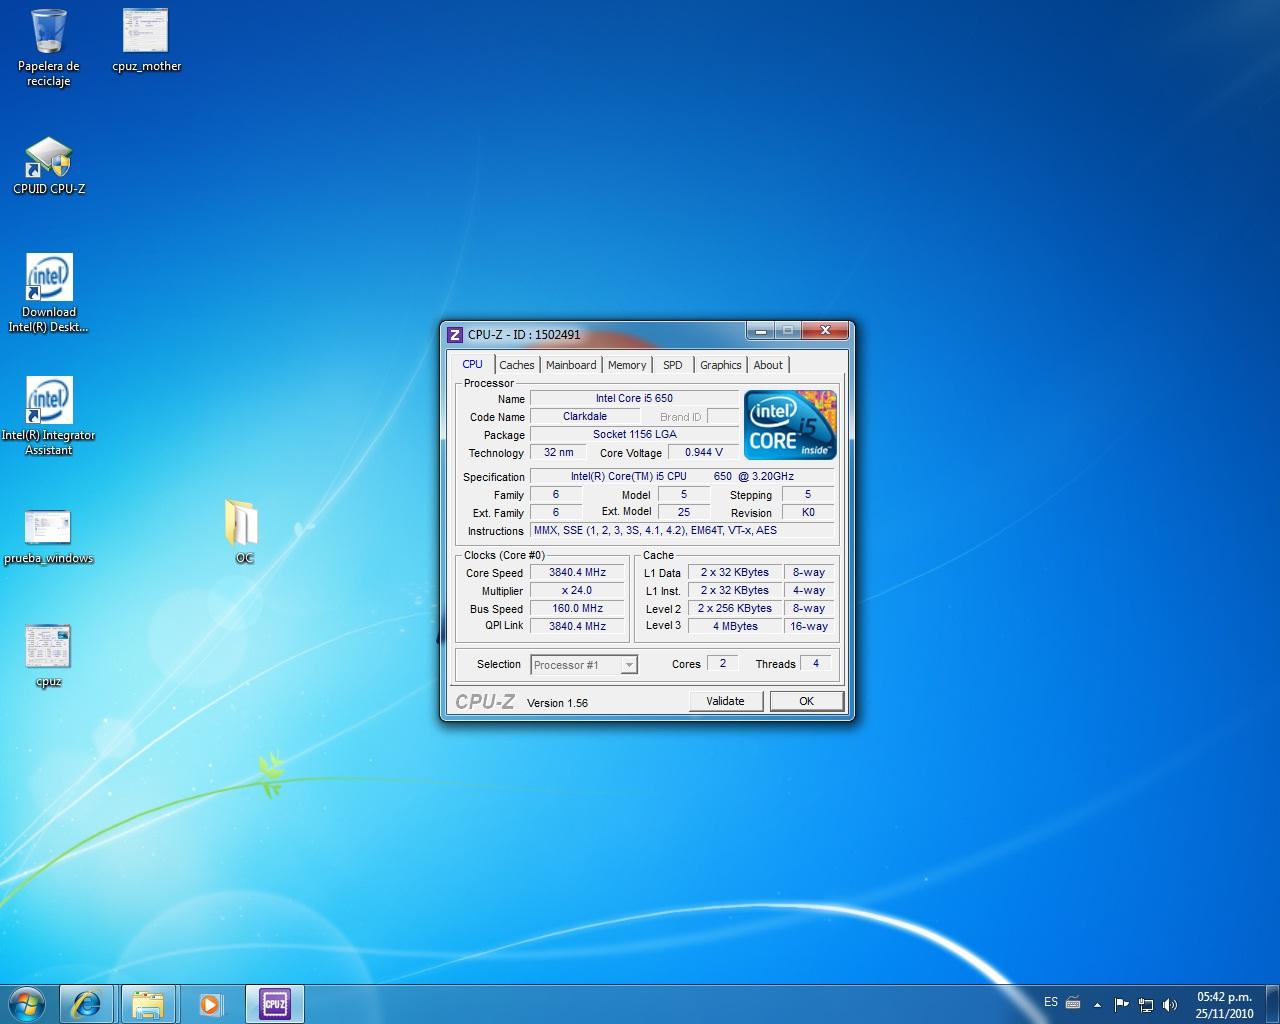Click the Intel Core i5 inside logo
Viewport: 1280px width, 1024px height.
(790, 425)
